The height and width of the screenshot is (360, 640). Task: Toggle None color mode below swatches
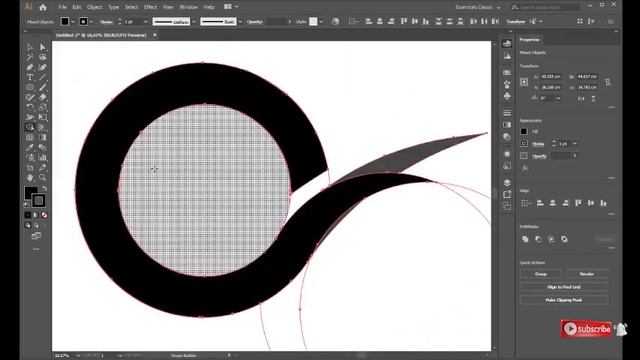44,215
